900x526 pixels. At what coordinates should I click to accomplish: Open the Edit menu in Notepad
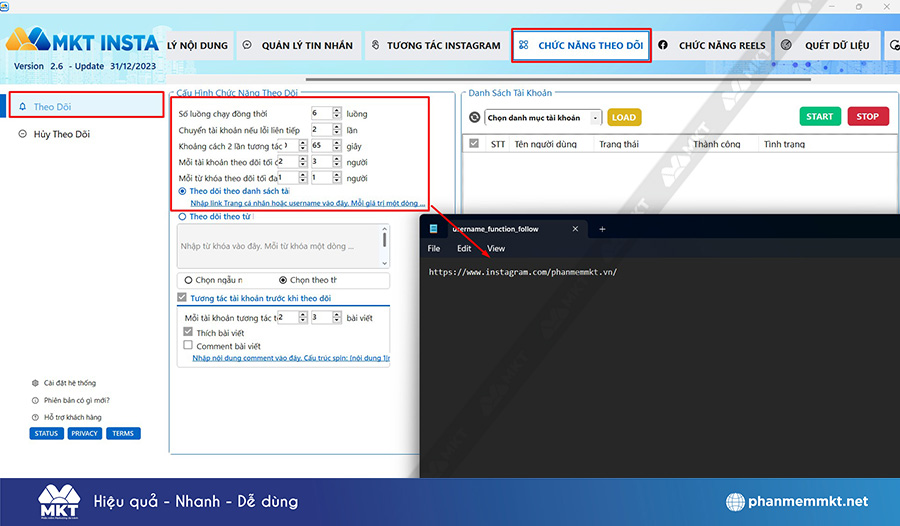(464, 248)
